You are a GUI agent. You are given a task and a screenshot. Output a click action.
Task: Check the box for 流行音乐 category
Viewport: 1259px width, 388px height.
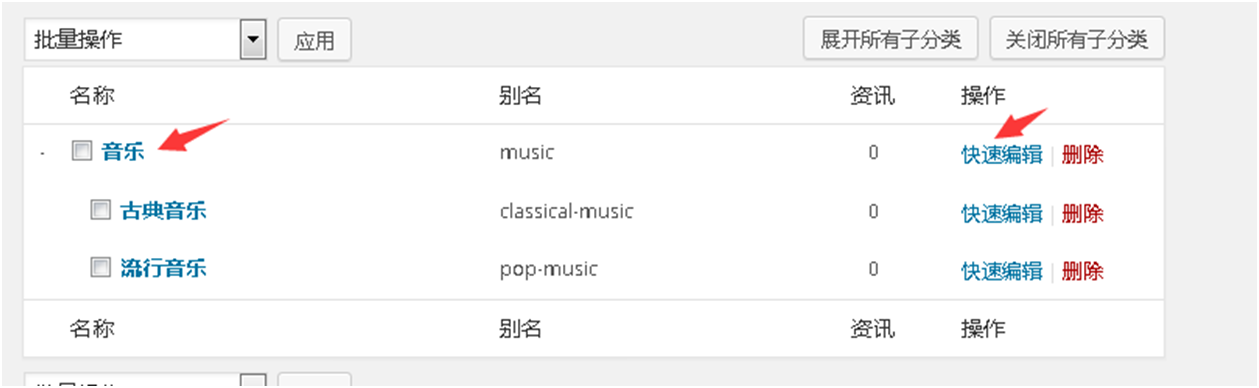(100, 268)
